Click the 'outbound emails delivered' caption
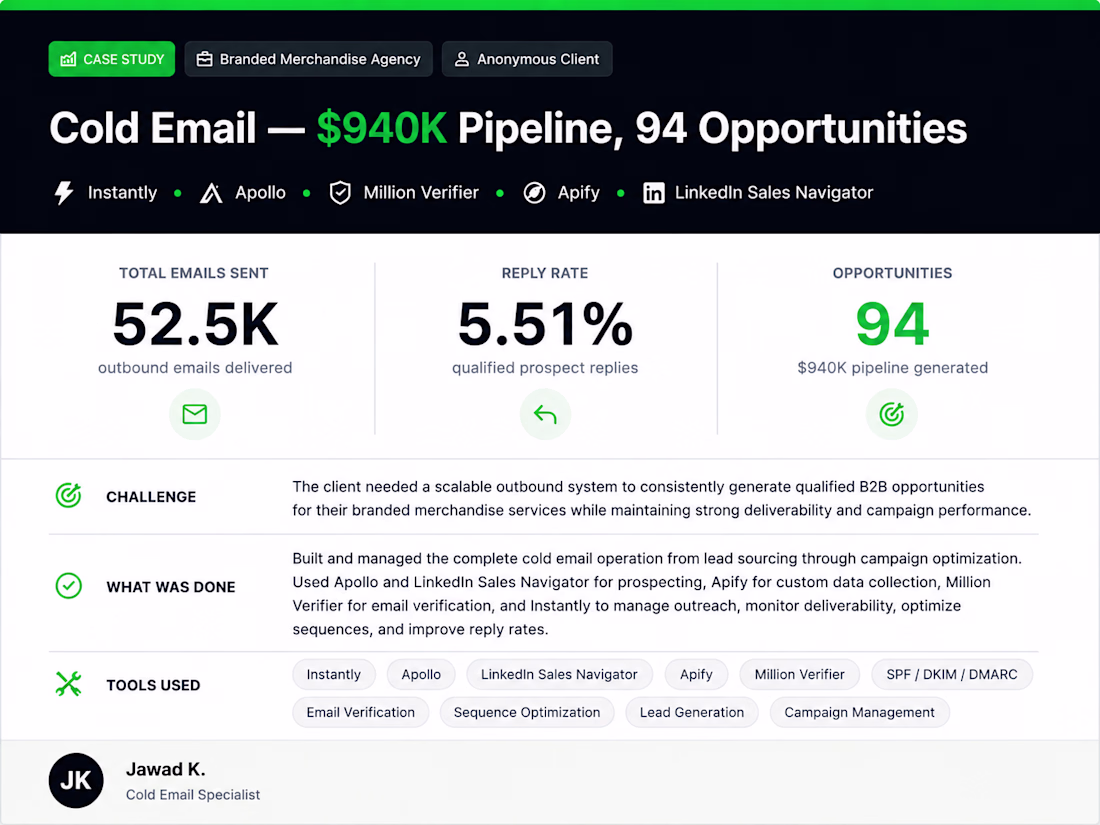This screenshot has height=825, width=1100. [195, 368]
